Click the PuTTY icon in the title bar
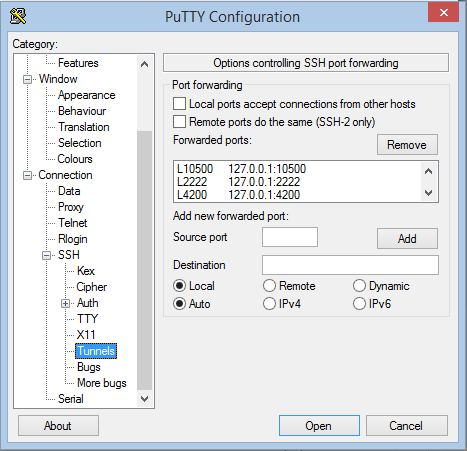467x451 pixels. point(18,16)
